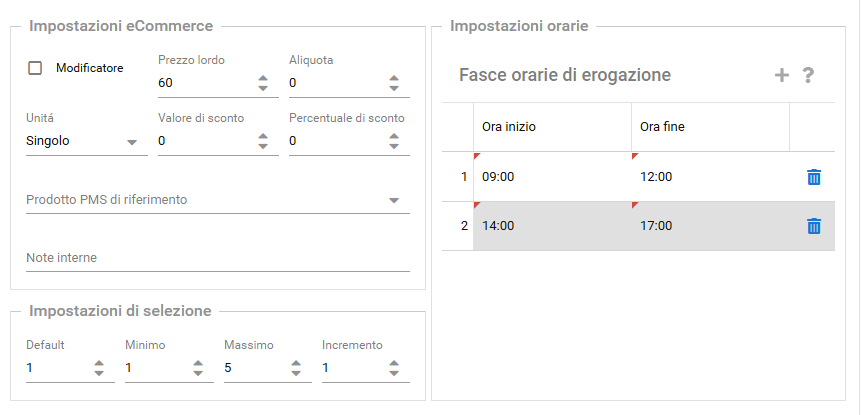The width and height of the screenshot is (861, 415).
Task: Select the 17:00 end time cell
Action: [x=710, y=226]
